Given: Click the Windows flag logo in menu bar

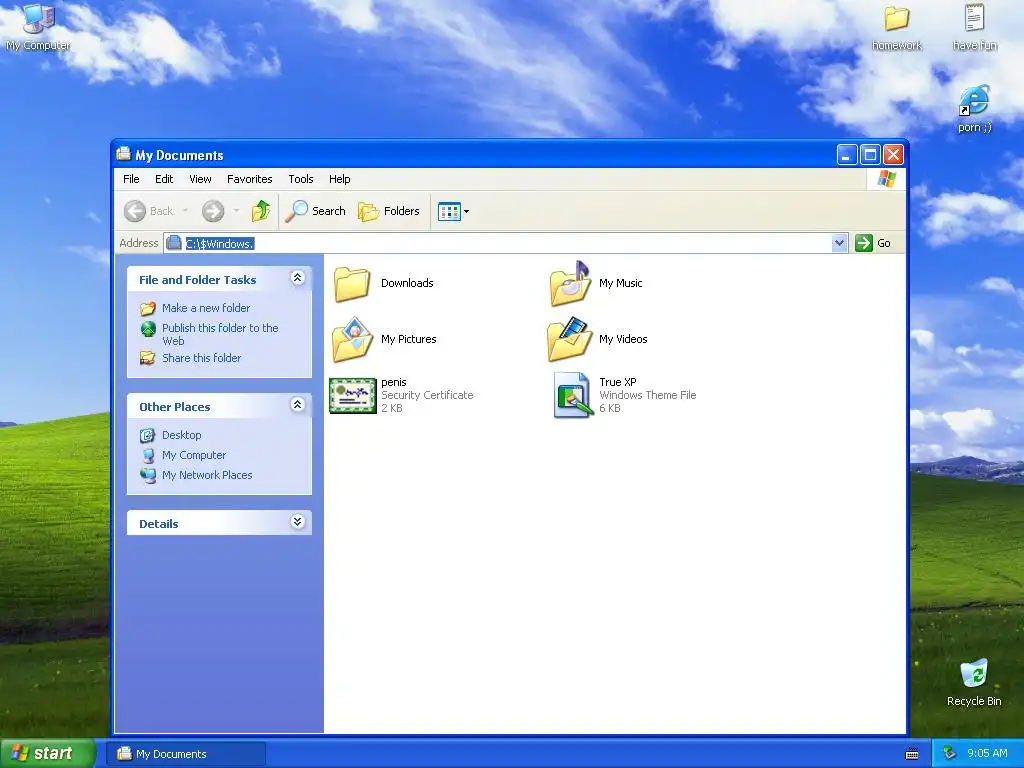Looking at the screenshot, I should 887,178.
